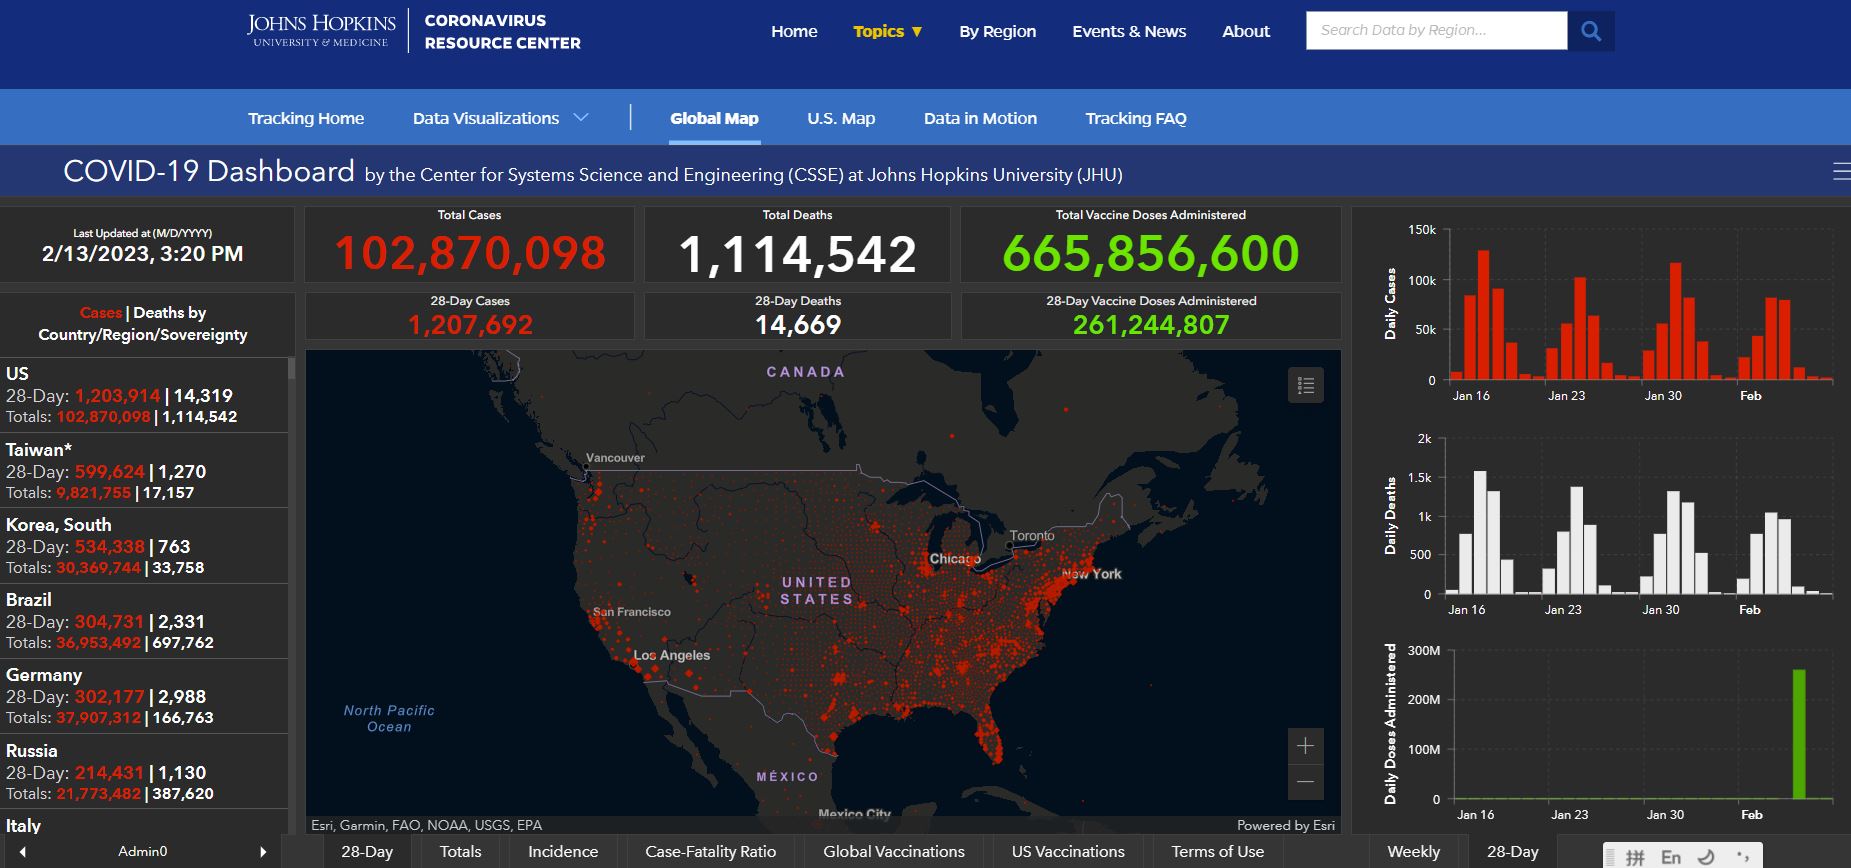This screenshot has height=868, width=1851.
Task: Click the Johns Hopkins University logo
Action: (x=321, y=30)
